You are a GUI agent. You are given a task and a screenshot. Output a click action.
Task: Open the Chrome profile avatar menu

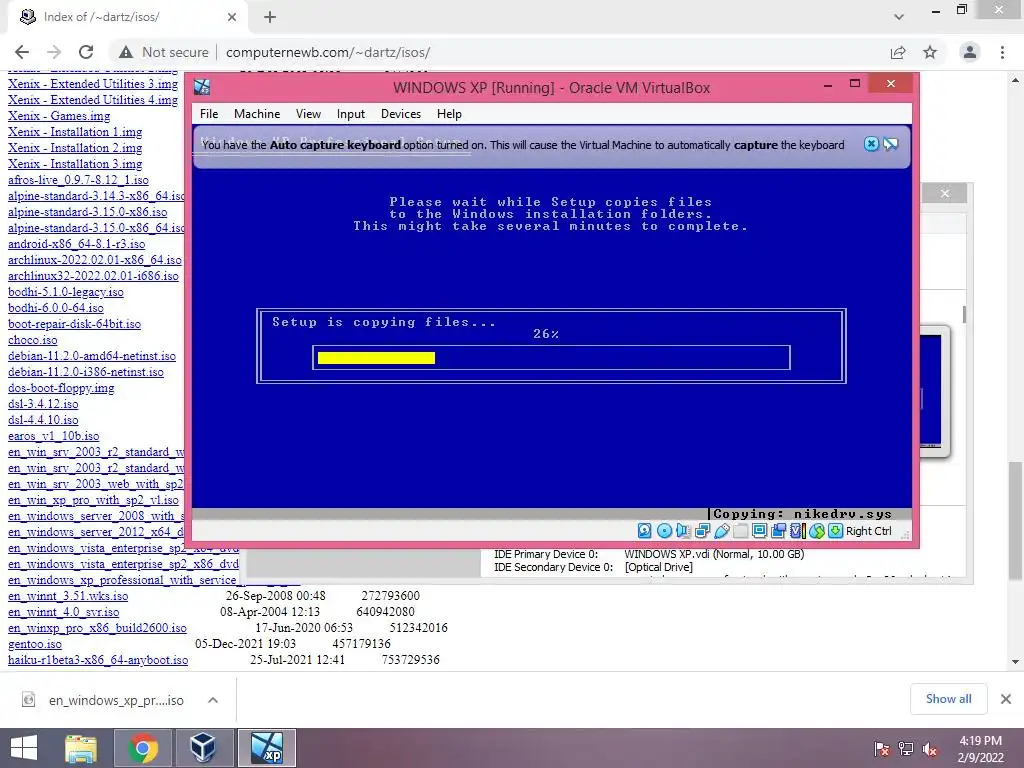[x=970, y=52]
